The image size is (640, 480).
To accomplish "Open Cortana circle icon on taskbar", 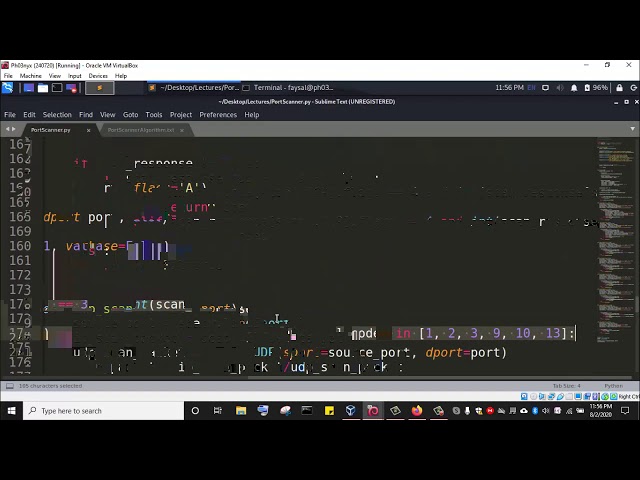I will point(195,411).
